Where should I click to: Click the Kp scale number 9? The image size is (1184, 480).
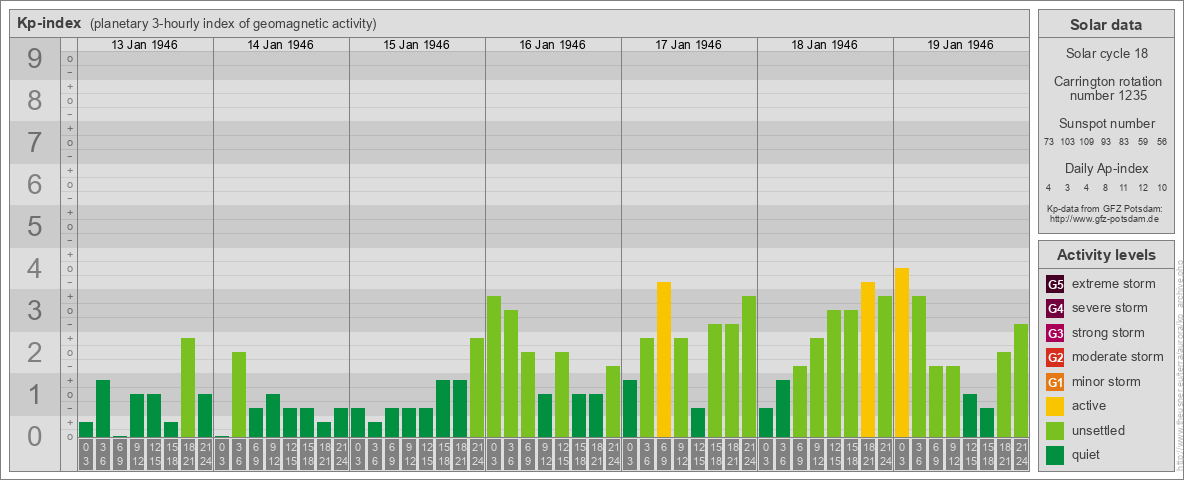click(35, 58)
